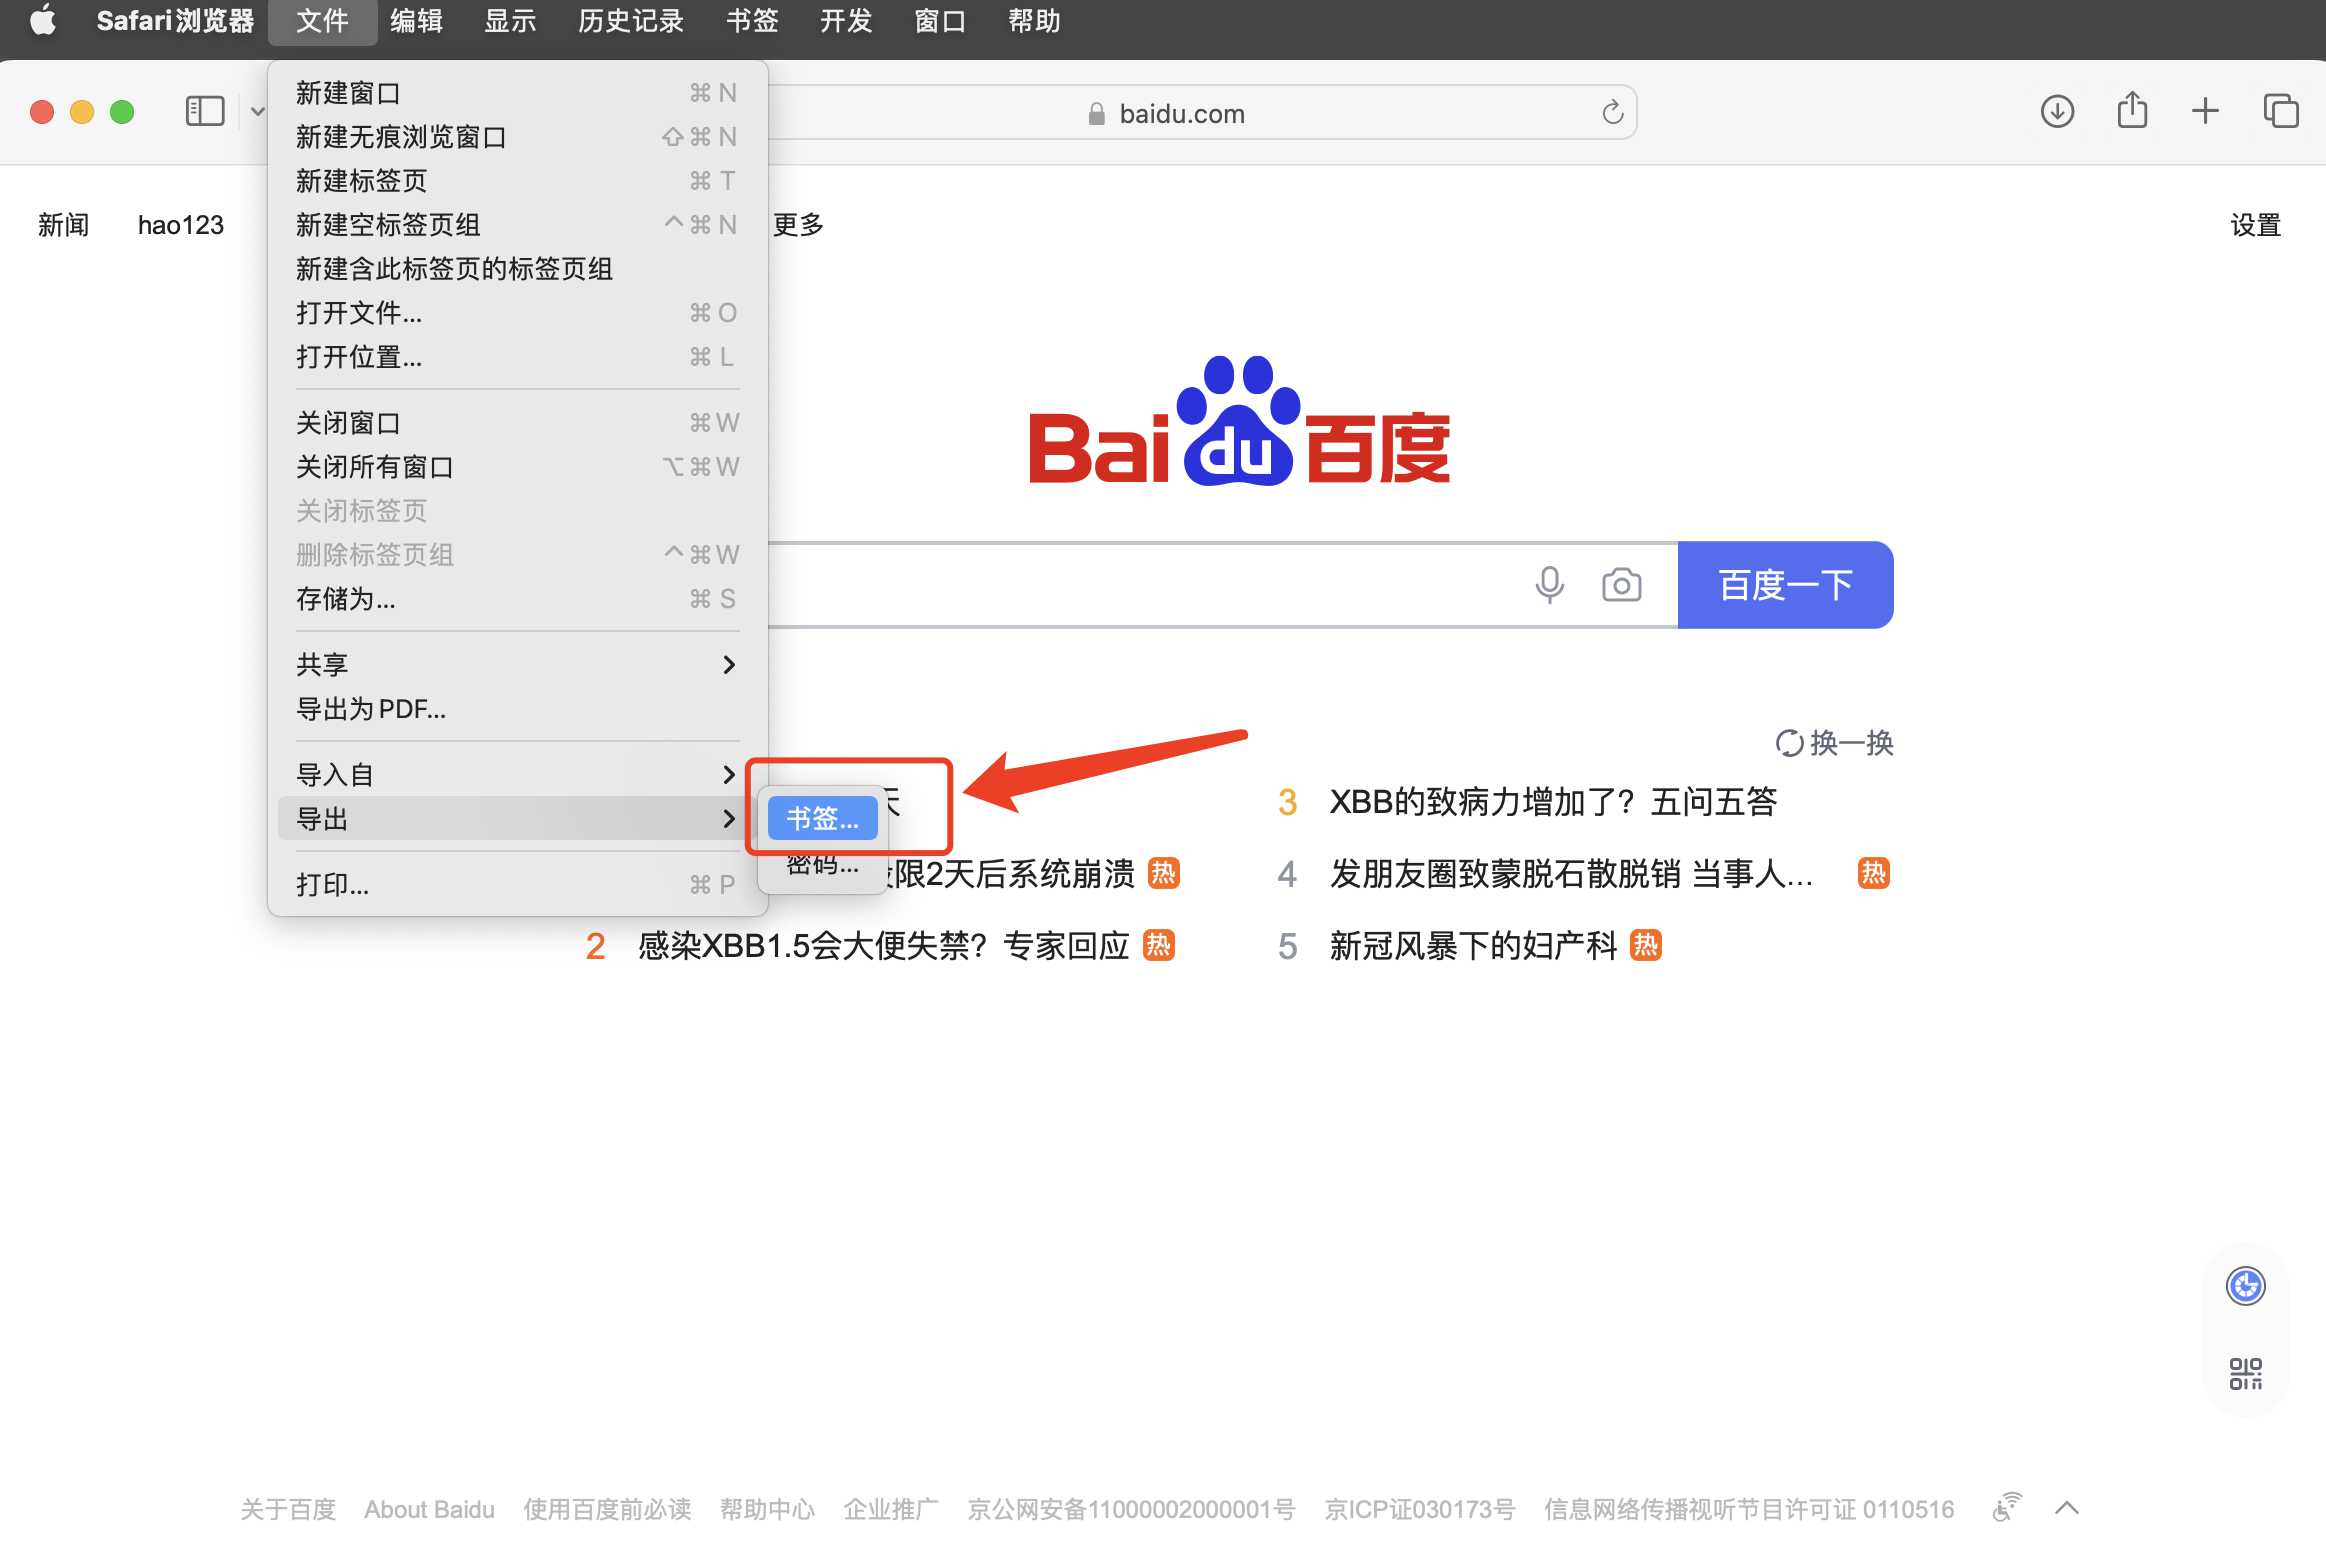The width and height of the screenshot is (2326, 1546).
Task: Choose 关闭所有窗口 menu item
Action: click(x=518, y=467)
